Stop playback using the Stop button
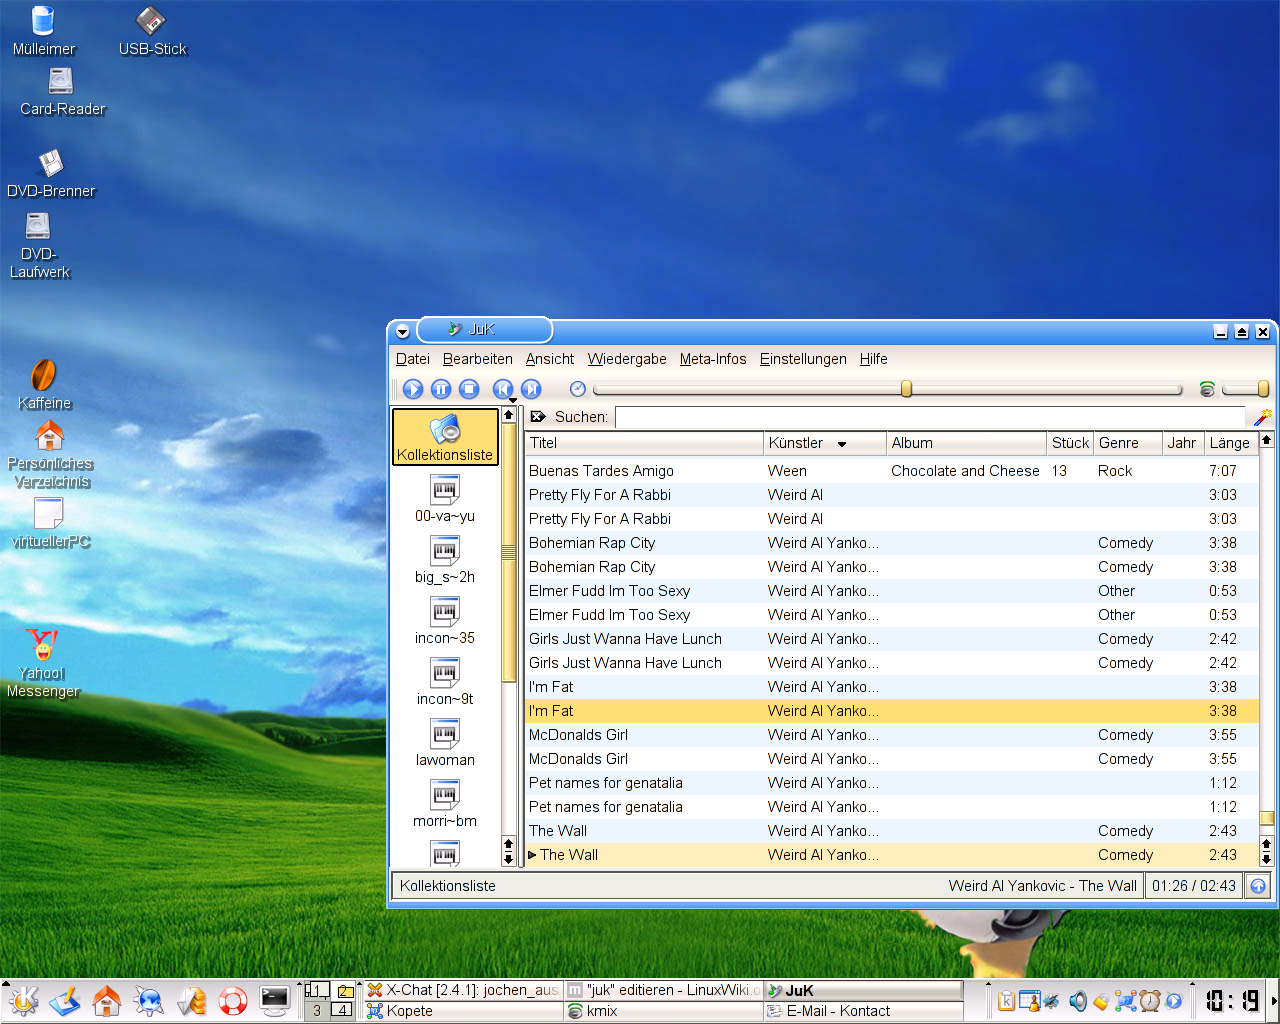This screenshot has width=1280, height=1024. tap(469, 389)
